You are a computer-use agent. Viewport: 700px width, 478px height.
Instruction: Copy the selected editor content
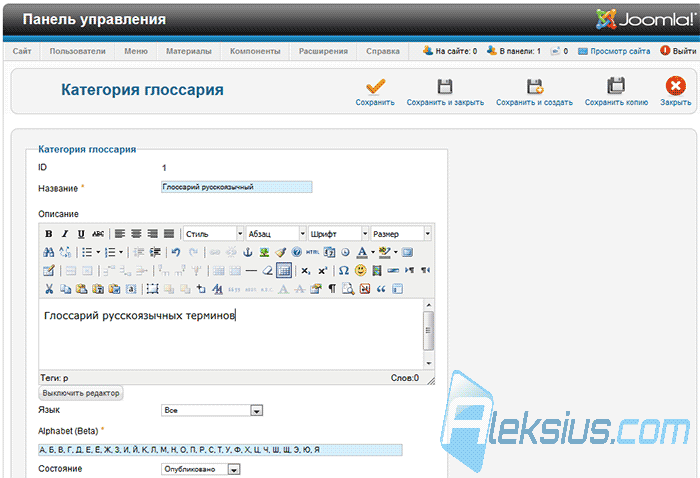tap(65, 289)
